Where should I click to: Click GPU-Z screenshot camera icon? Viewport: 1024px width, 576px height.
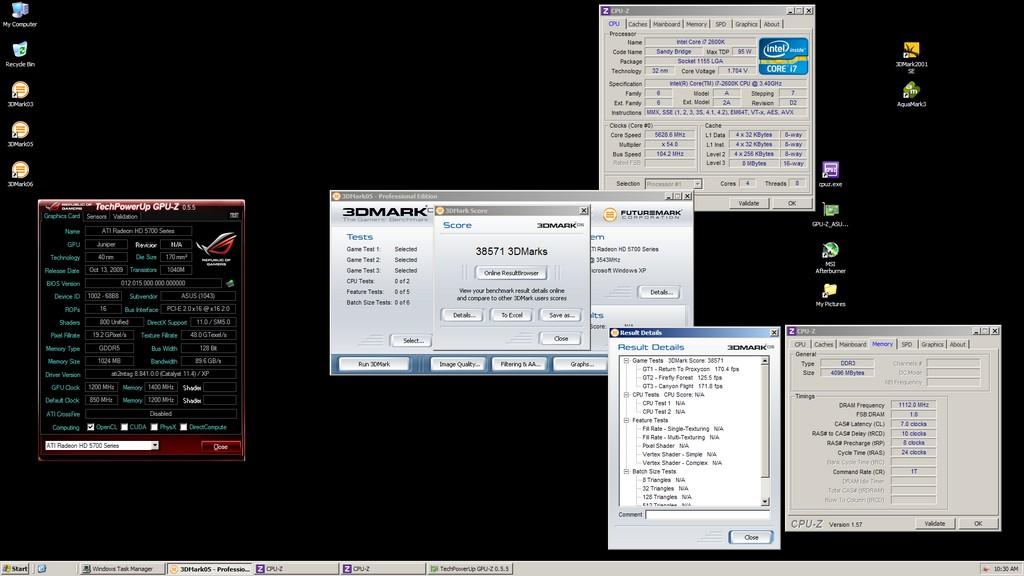pos(234,216)
